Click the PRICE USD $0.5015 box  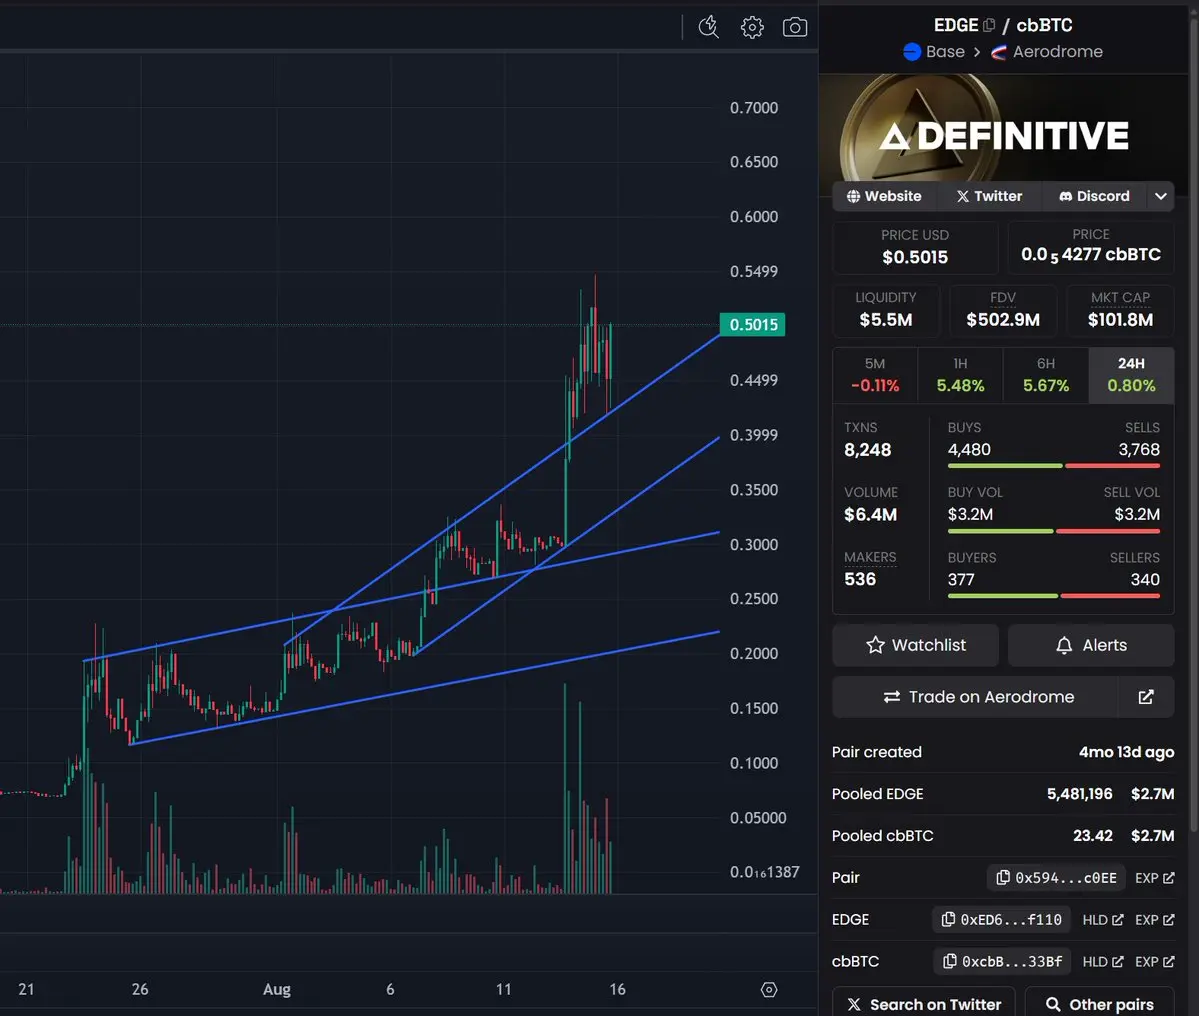coord(915,247)
